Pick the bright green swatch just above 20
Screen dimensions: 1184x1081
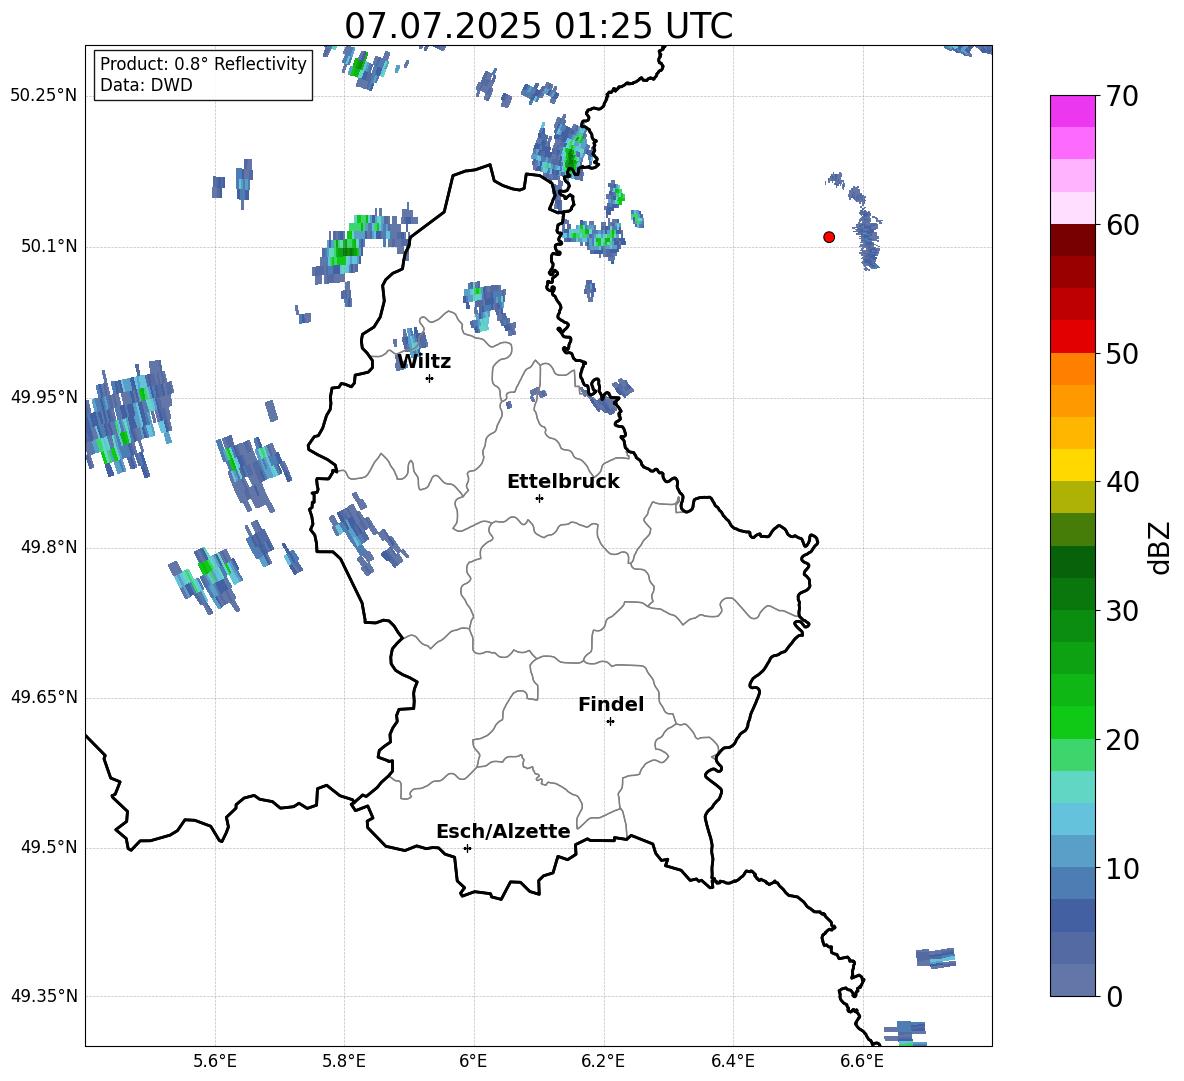(x=1073, y=722)
